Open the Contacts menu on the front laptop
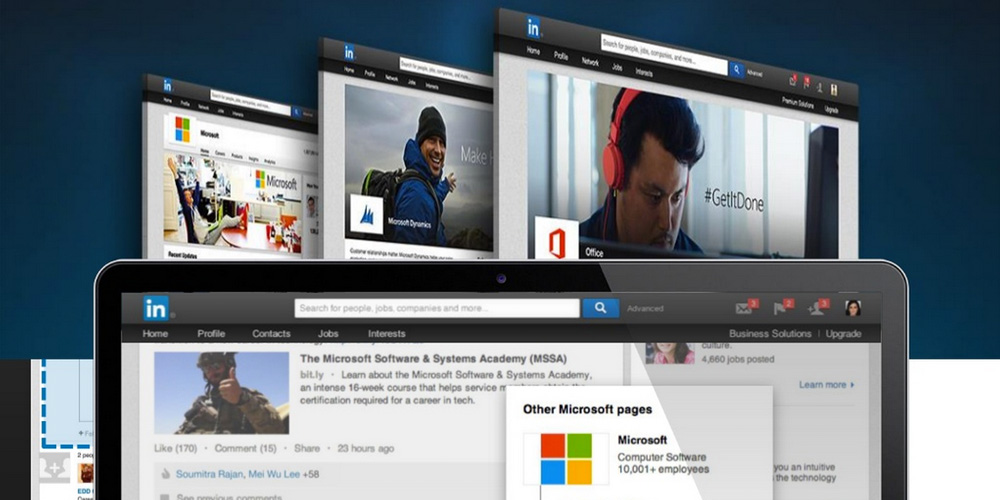This screenshot has height=500, width=1000. (271, 334)
